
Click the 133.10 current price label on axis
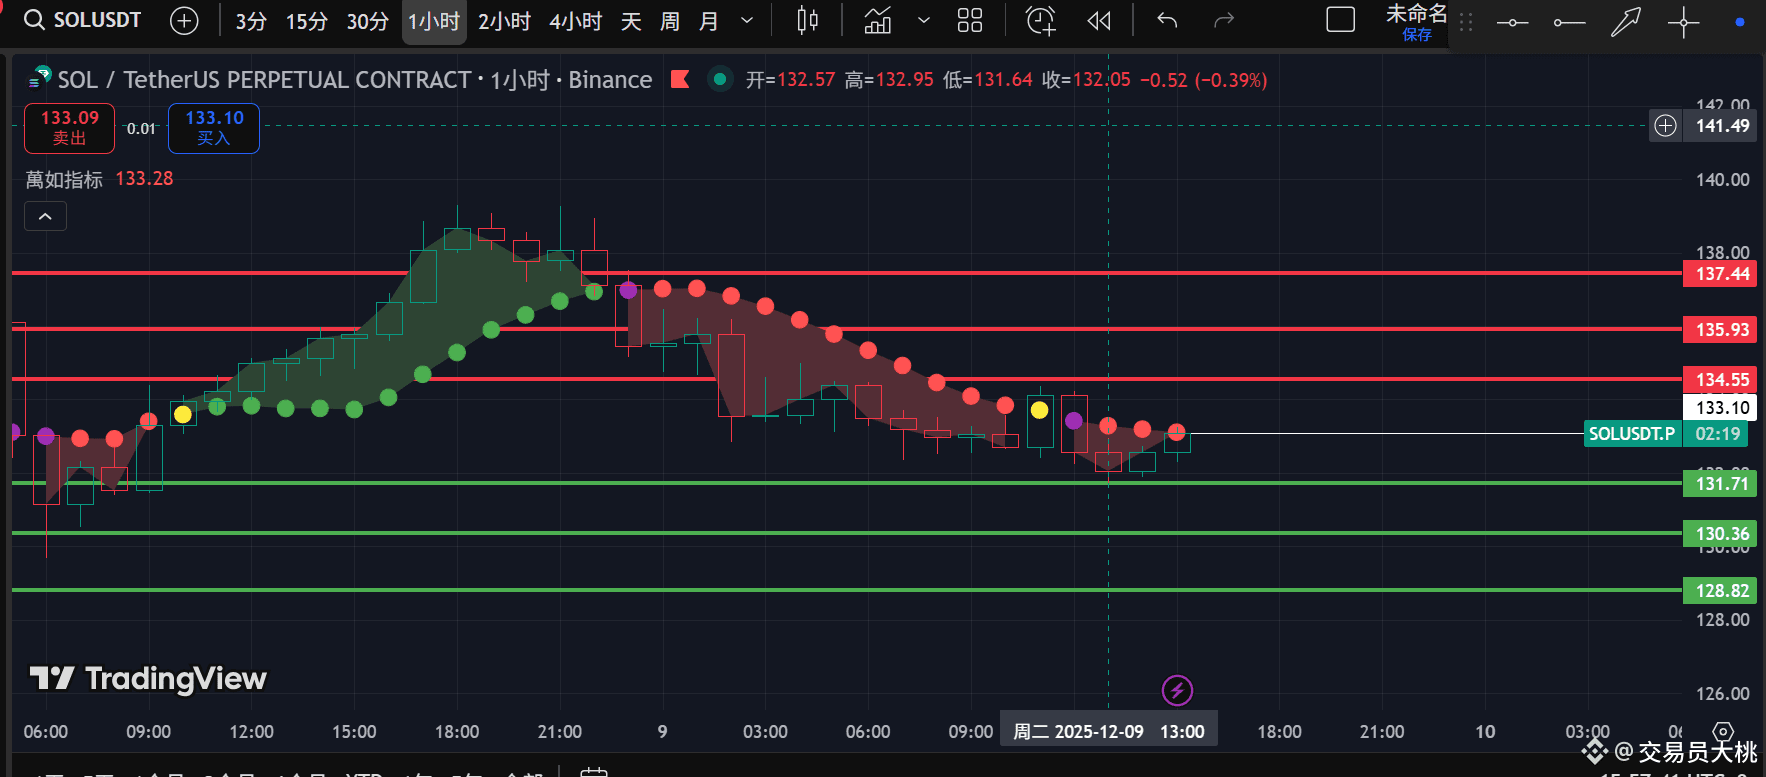(1722, 408)
